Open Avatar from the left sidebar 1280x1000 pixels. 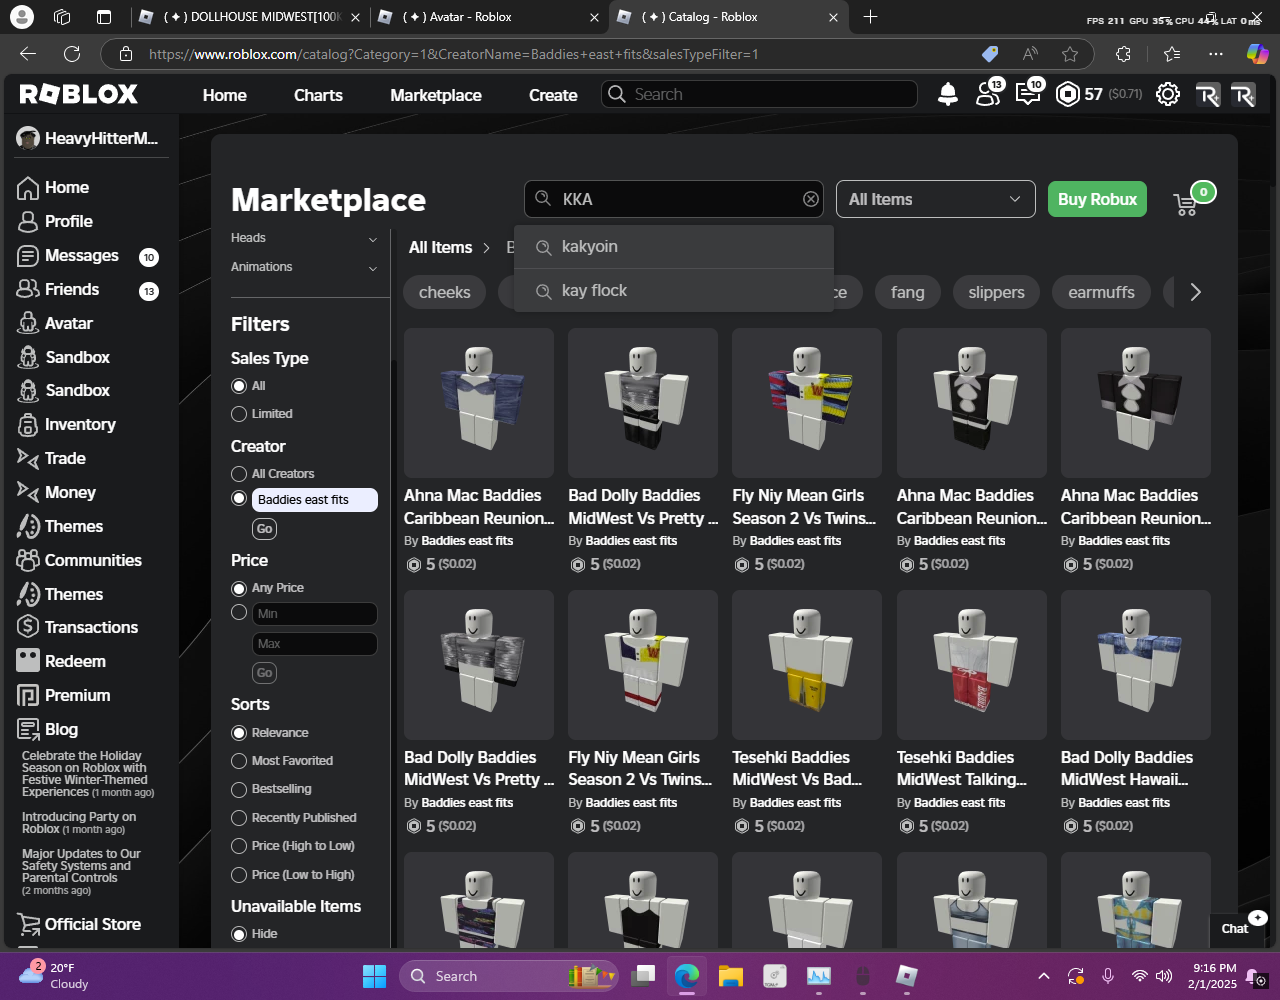click(68, 323)
